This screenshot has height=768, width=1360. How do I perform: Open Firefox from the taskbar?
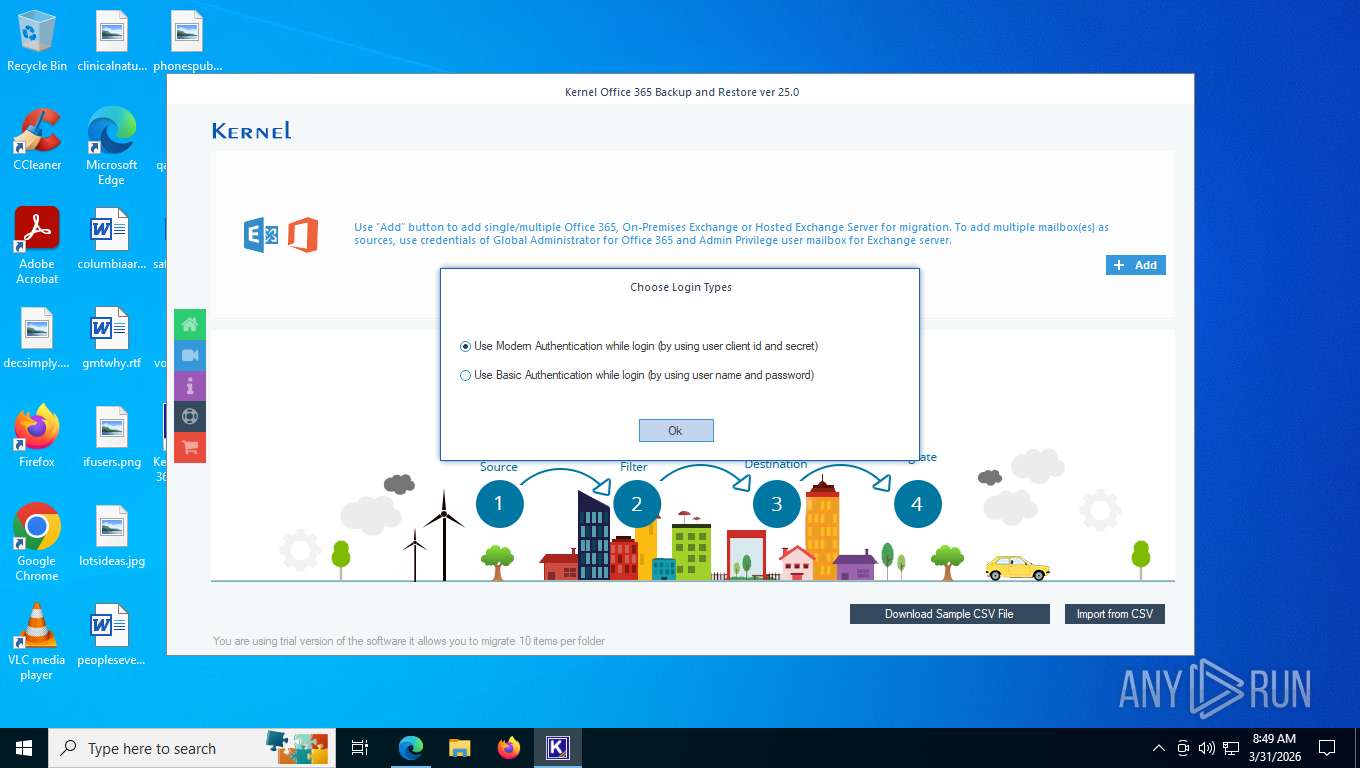tap(509, 748)
